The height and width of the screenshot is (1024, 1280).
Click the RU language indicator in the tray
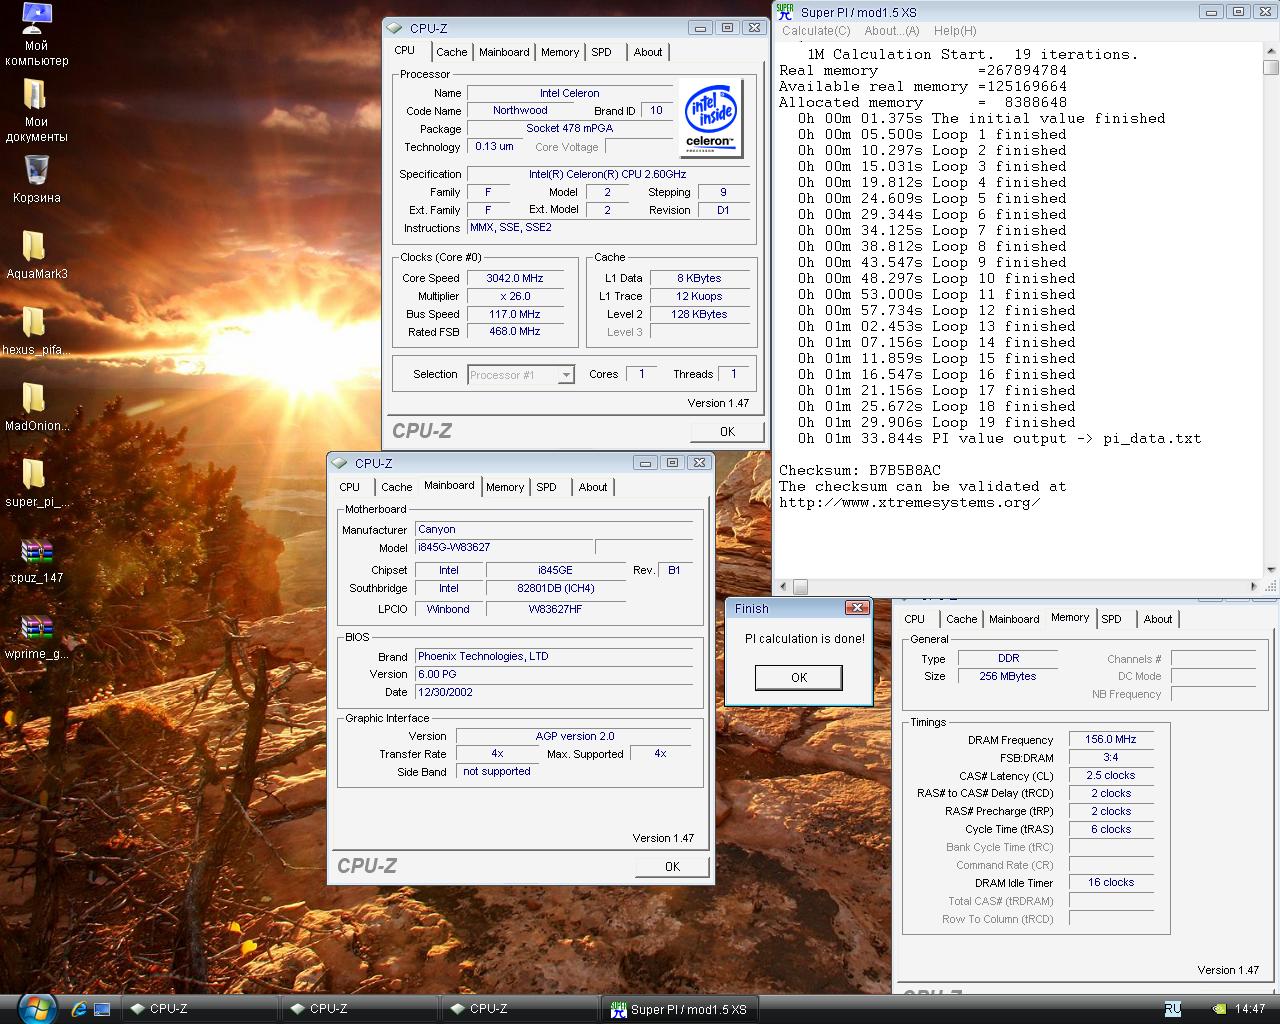pos(1172,1009)
